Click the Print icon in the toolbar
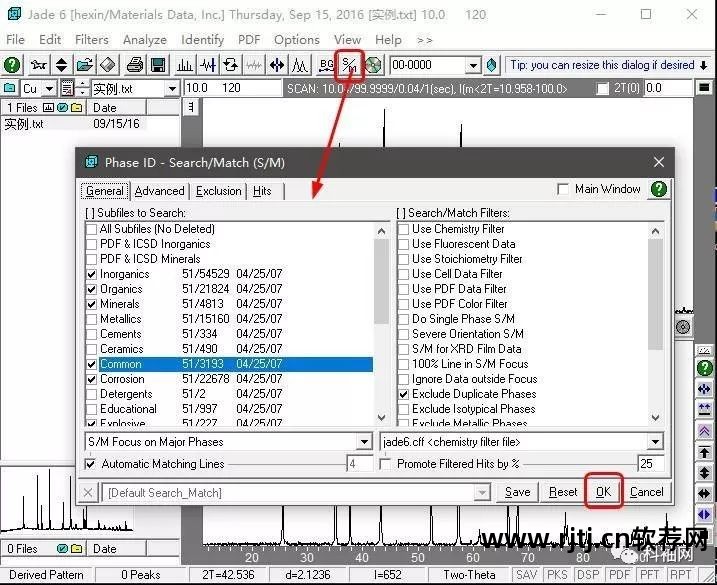The width and height of the screenshot is (717, 585). point(135,65)
